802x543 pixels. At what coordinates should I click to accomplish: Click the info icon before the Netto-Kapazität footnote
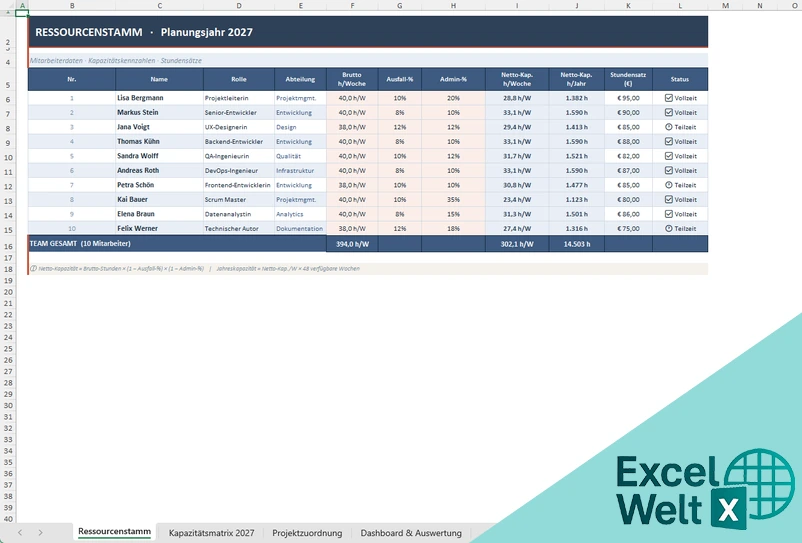point(33,268)
